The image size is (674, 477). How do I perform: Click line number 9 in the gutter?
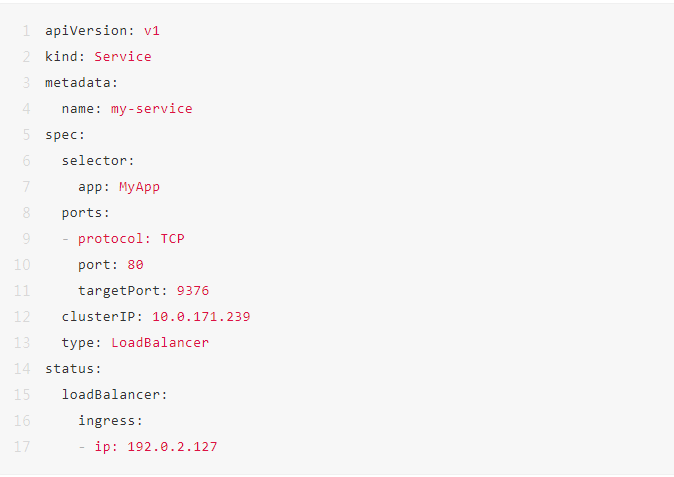(x=25, y=238)
